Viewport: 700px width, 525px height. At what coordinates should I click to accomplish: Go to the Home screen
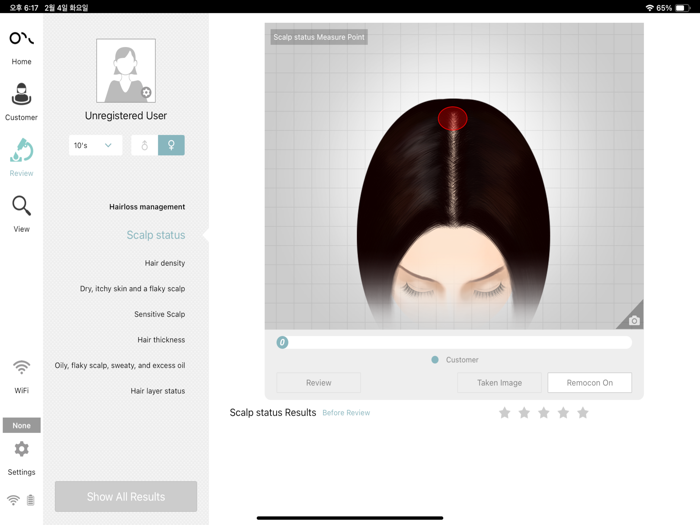[21, 47]
